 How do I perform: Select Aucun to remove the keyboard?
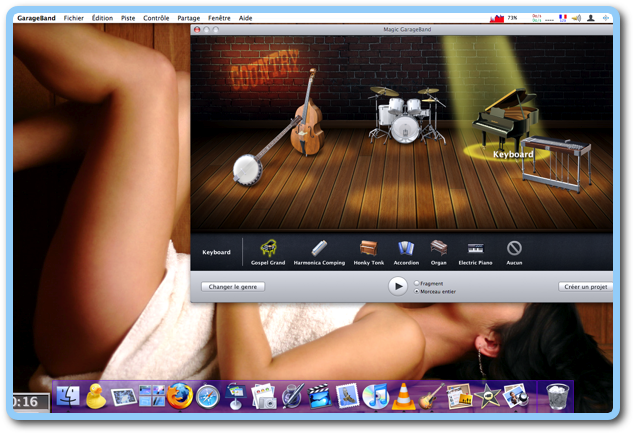514,252
